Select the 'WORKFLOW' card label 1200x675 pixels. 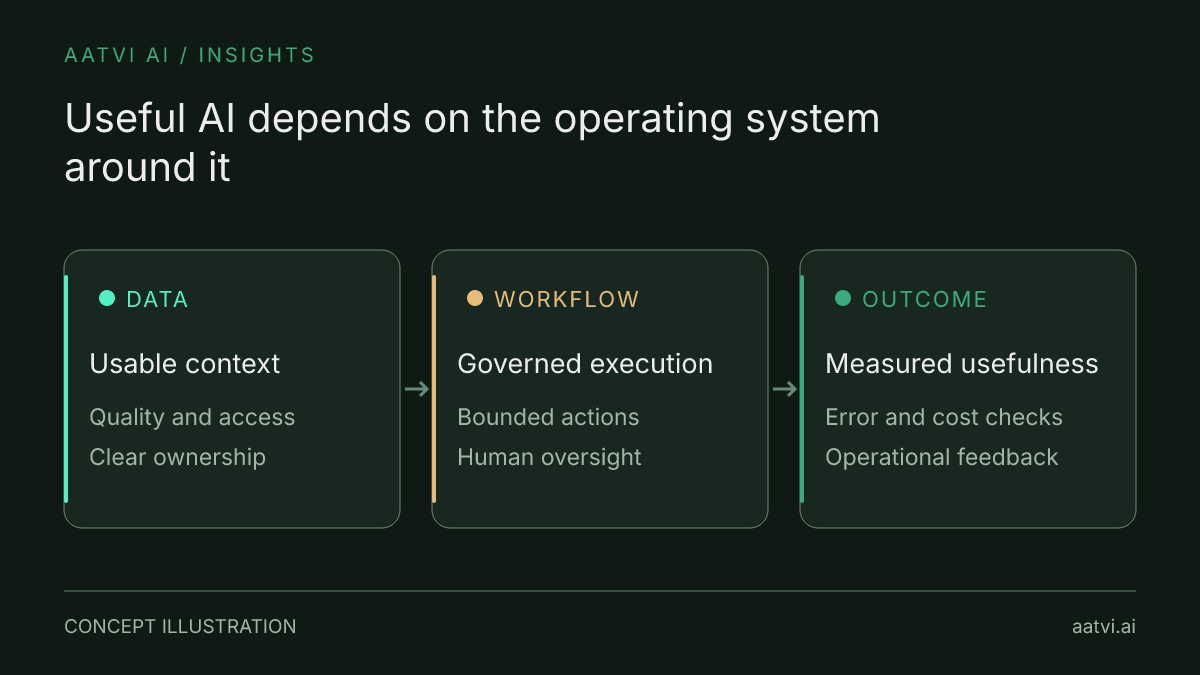(566, 299)
